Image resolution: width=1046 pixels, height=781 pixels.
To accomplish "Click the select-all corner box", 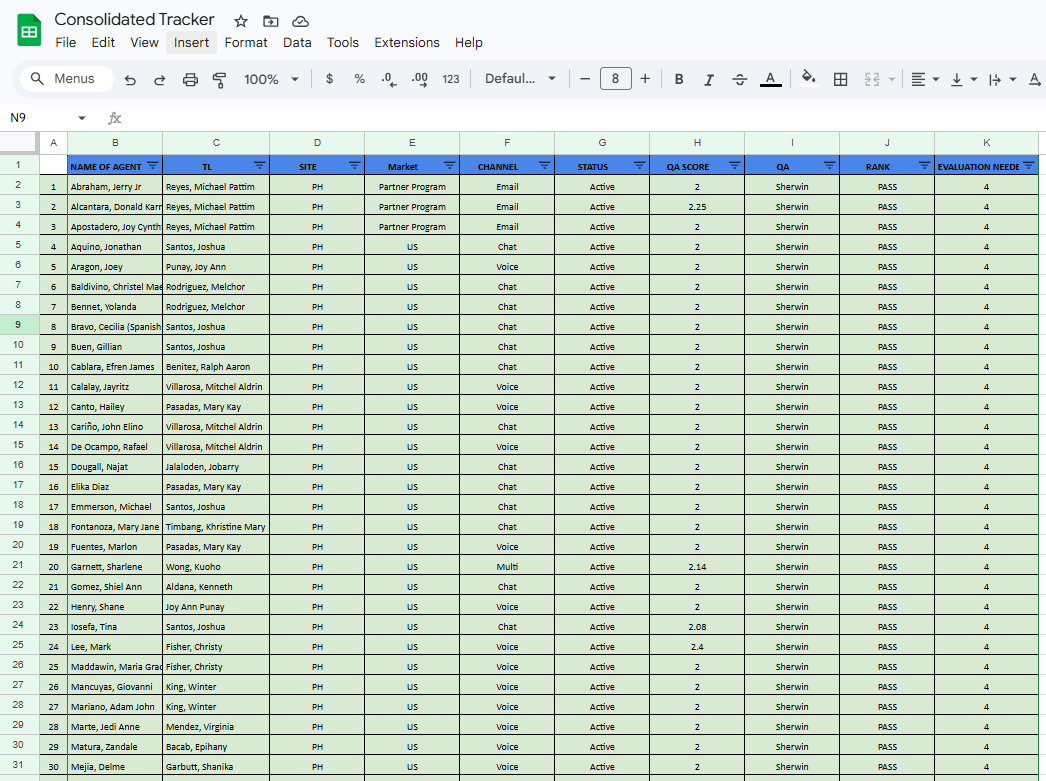I will coord(19,143).
